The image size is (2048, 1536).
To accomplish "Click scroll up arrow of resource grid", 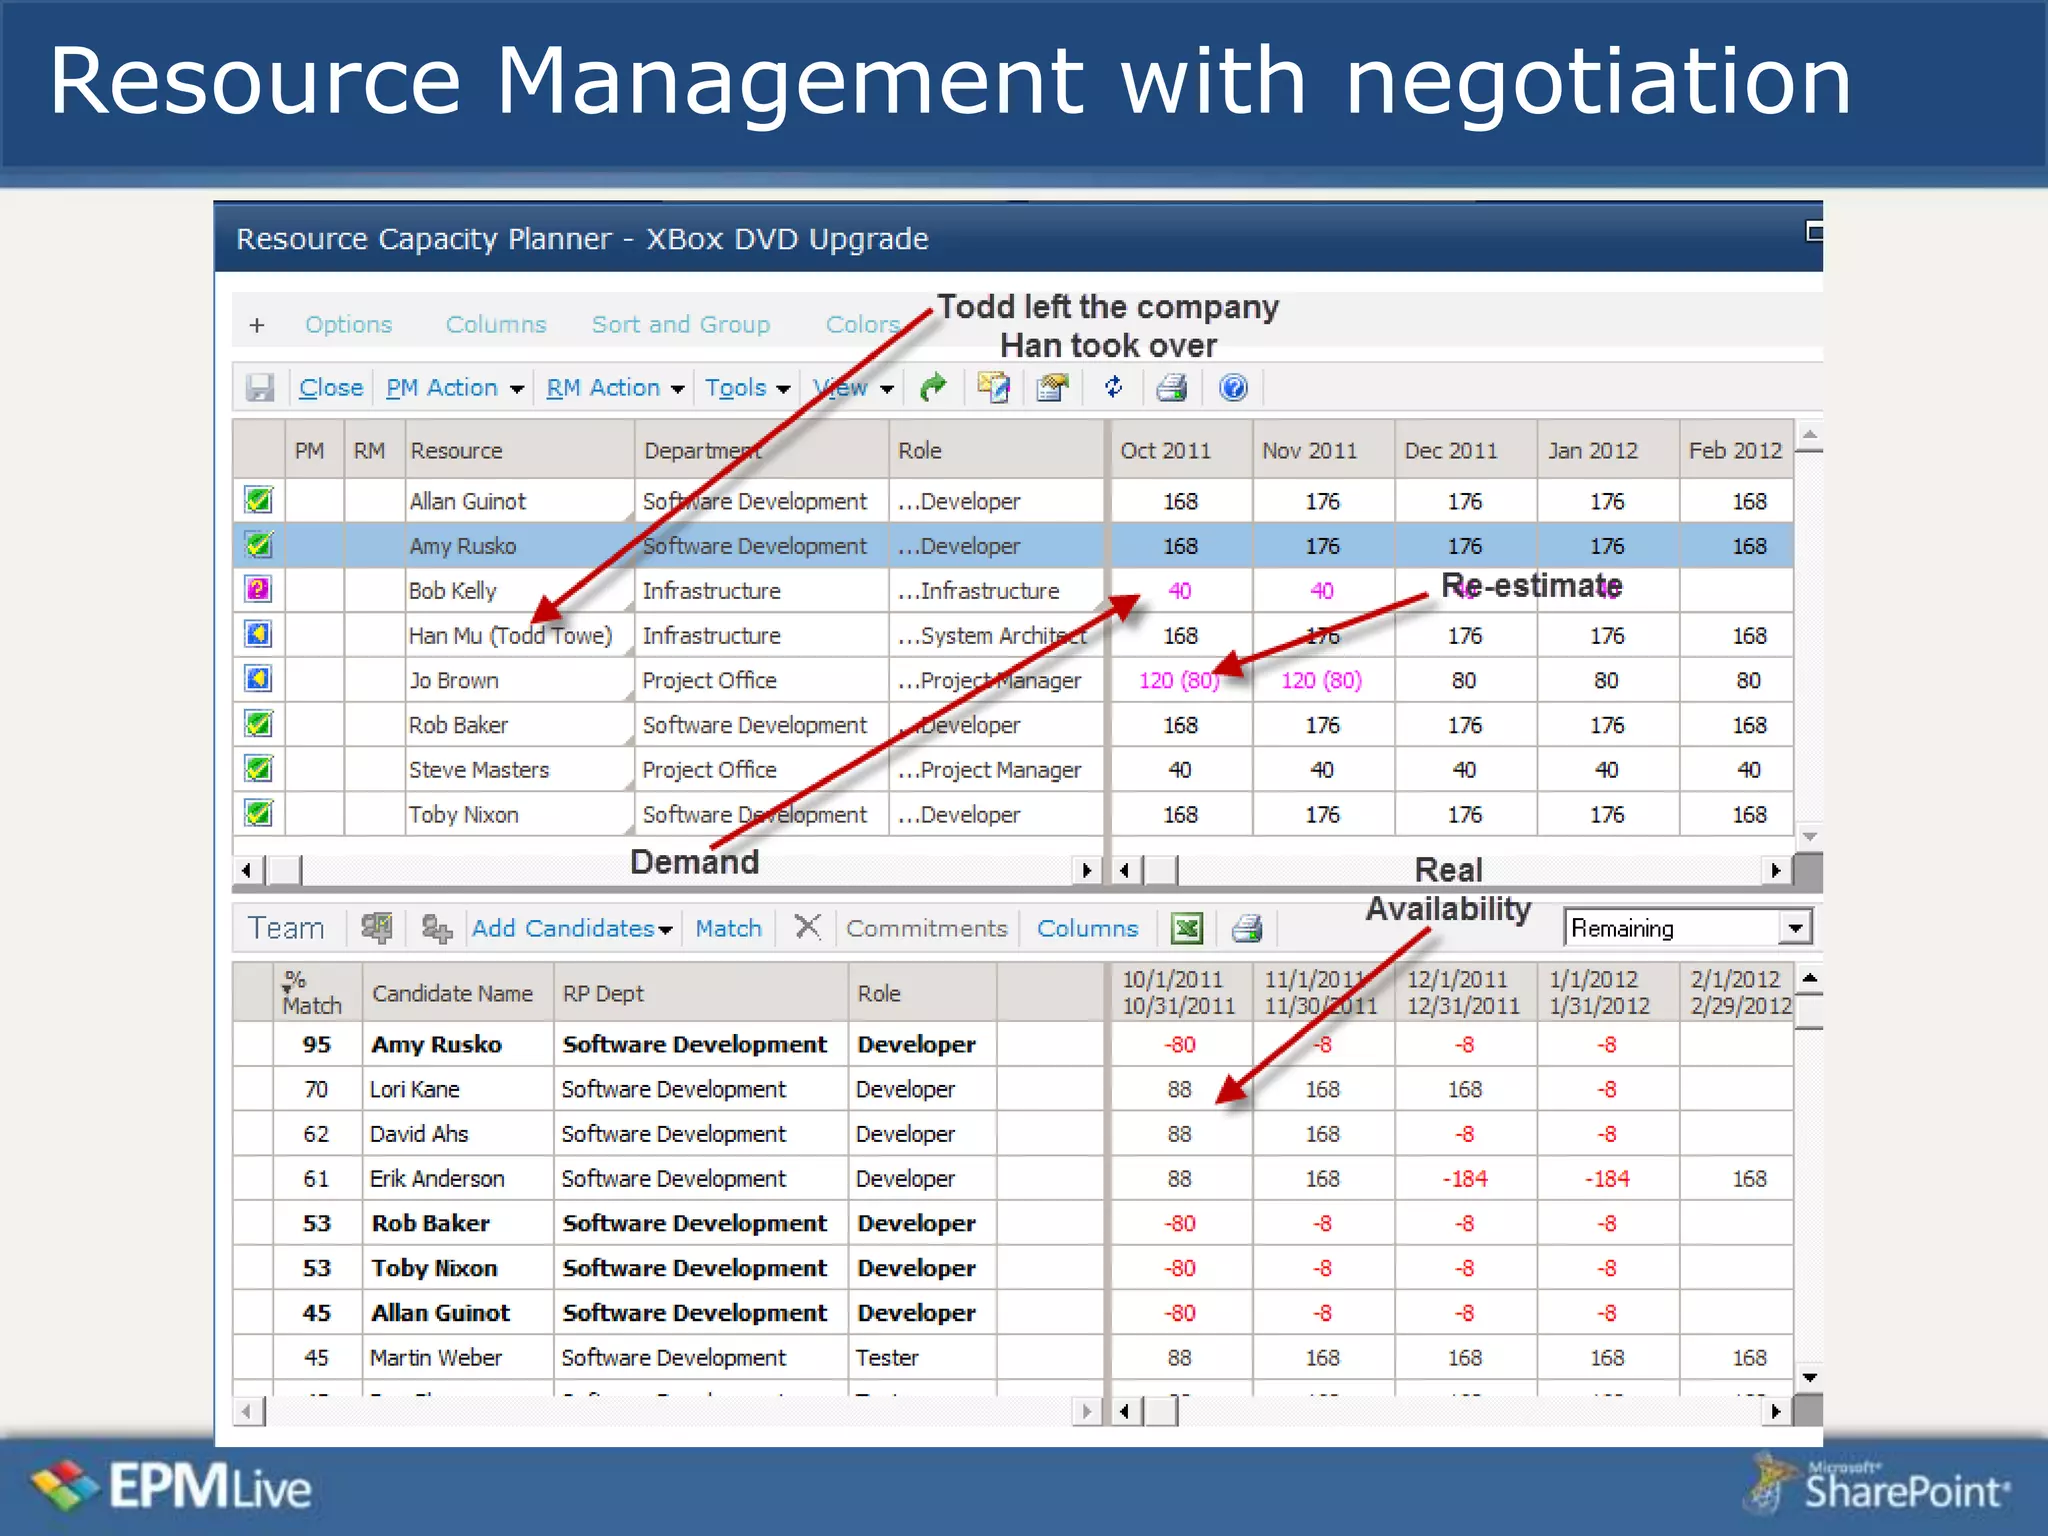I will point(1809,434).
